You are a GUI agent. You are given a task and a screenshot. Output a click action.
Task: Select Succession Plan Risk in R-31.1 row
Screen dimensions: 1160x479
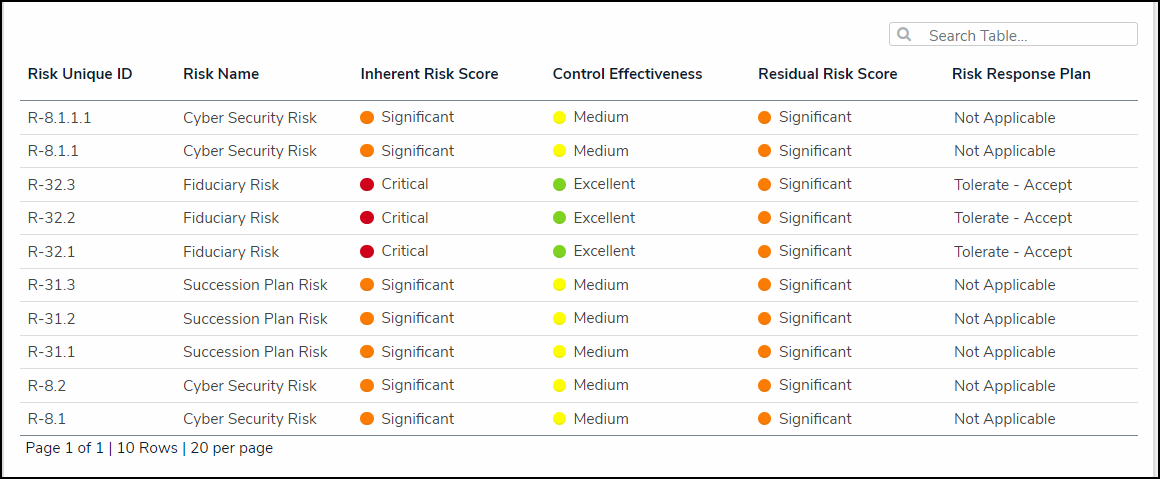tap(255, 352)
